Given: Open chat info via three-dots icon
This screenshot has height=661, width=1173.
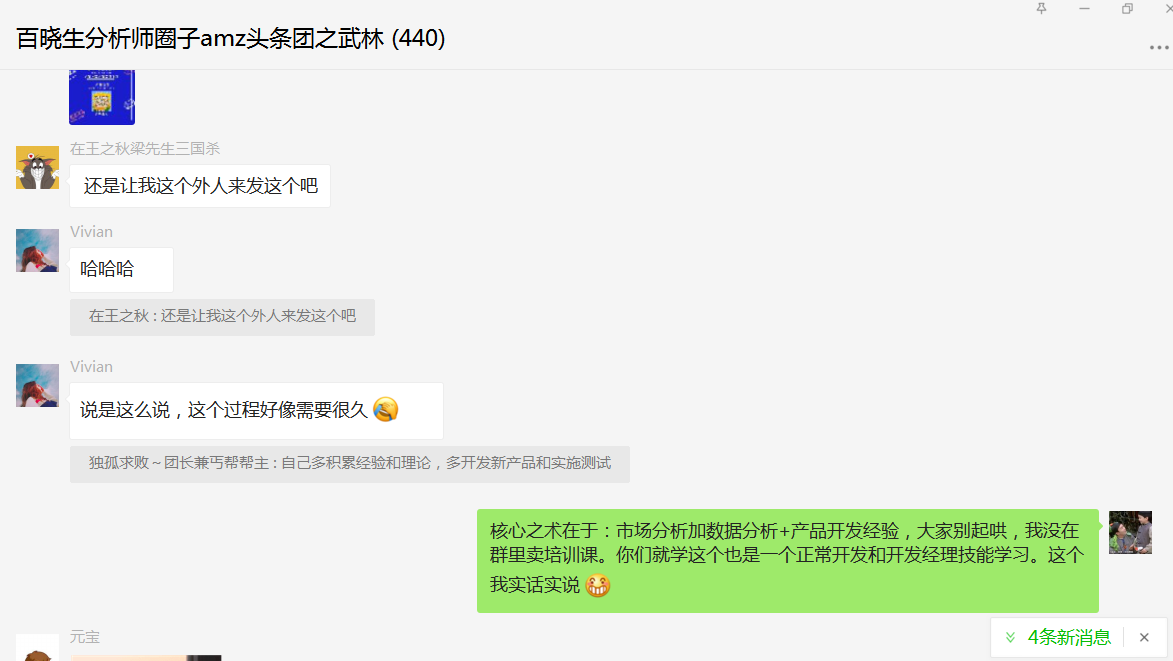Looking at the screenshot, I should point(1159,48).
